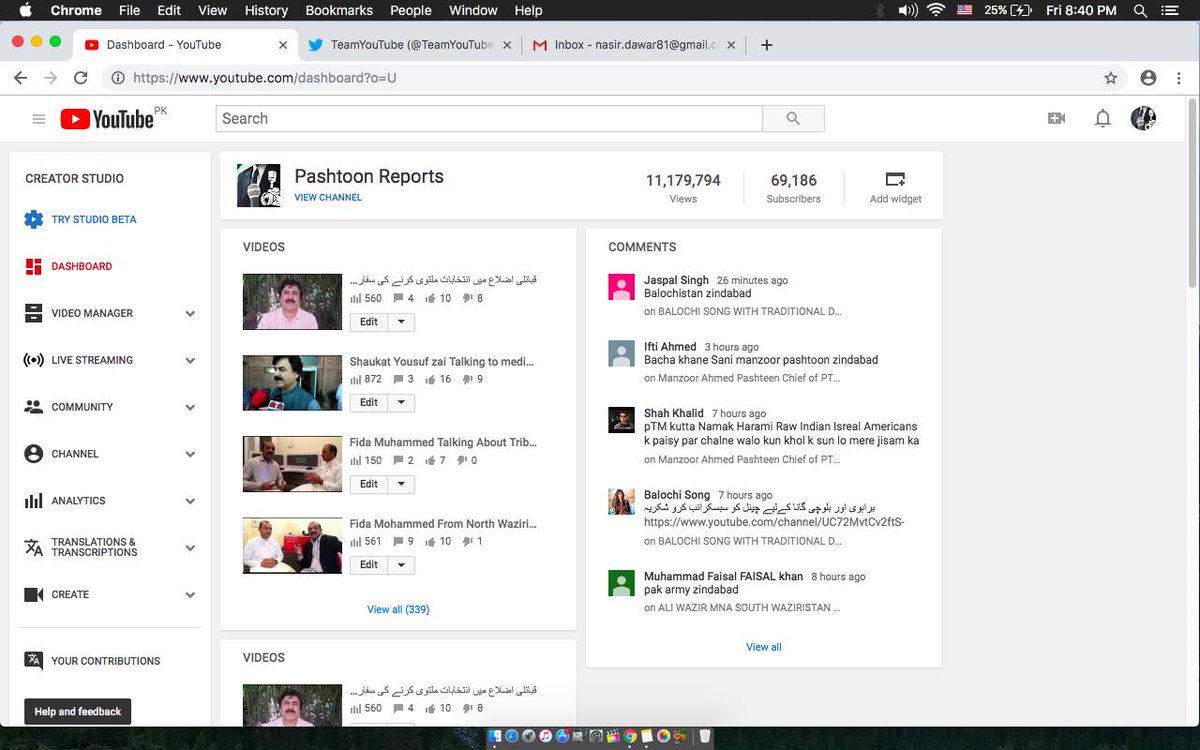Click the Chrome address bar URL
The height and width of the screenshot is (750, 1200).
click(265, 78)
